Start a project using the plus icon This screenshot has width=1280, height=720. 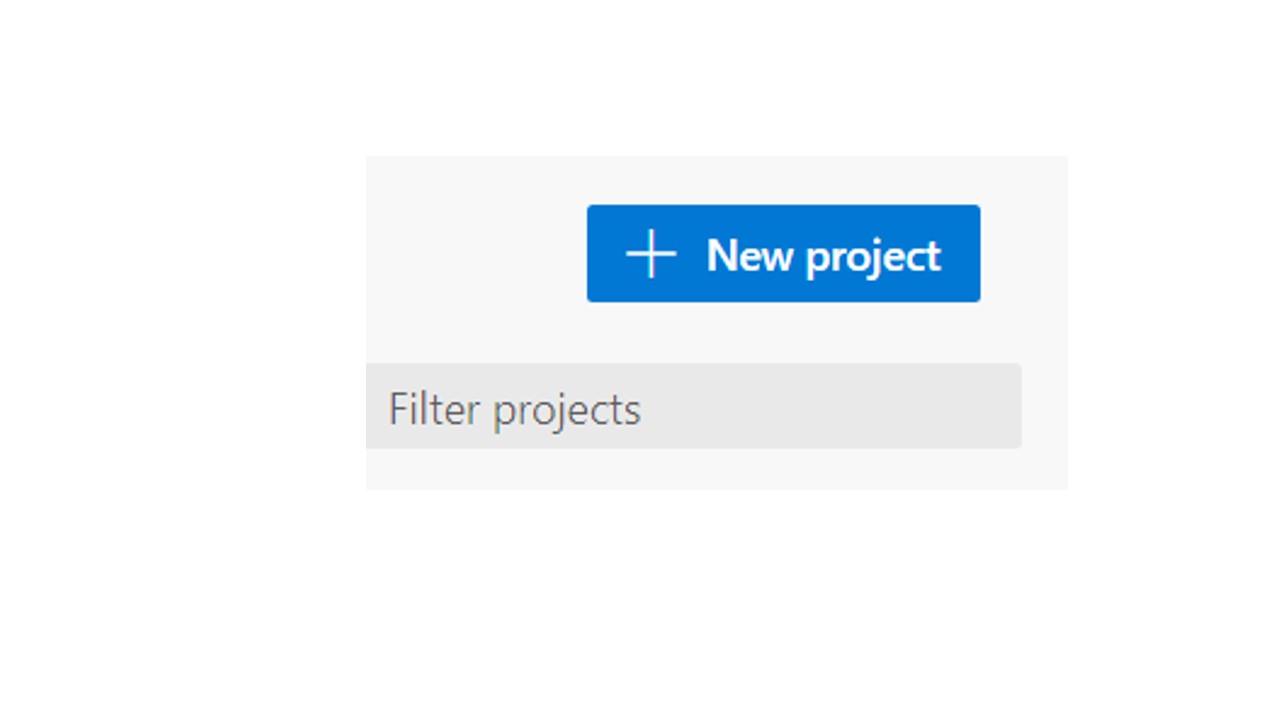(651, 254)
